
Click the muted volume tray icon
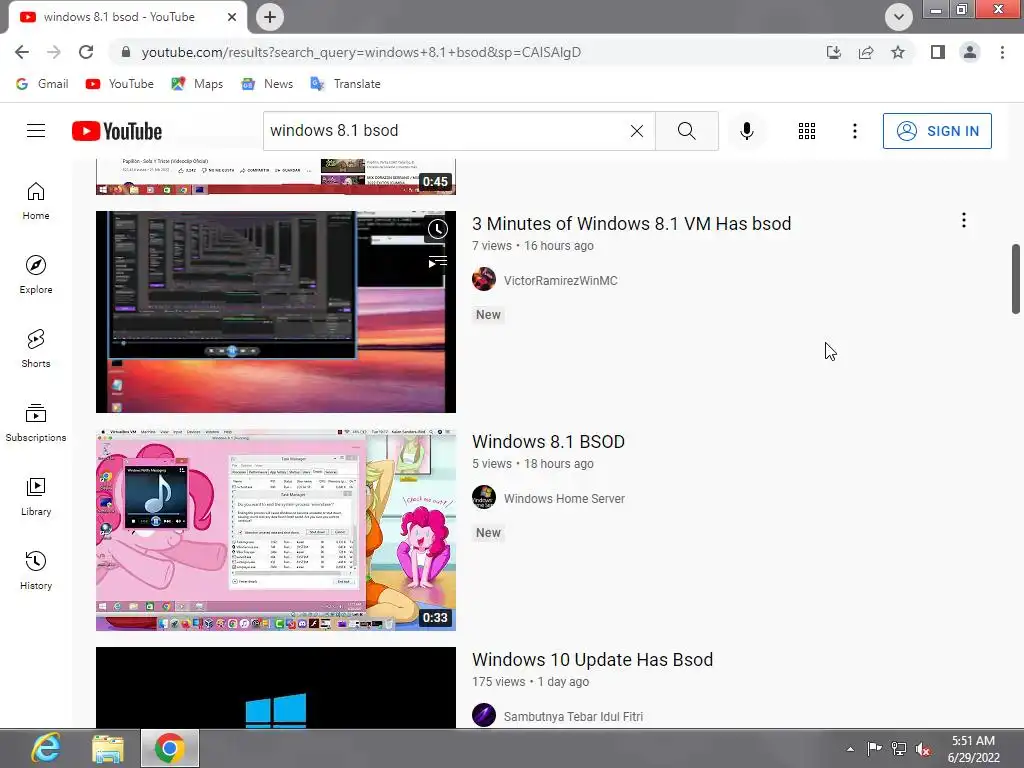point(923,749)
